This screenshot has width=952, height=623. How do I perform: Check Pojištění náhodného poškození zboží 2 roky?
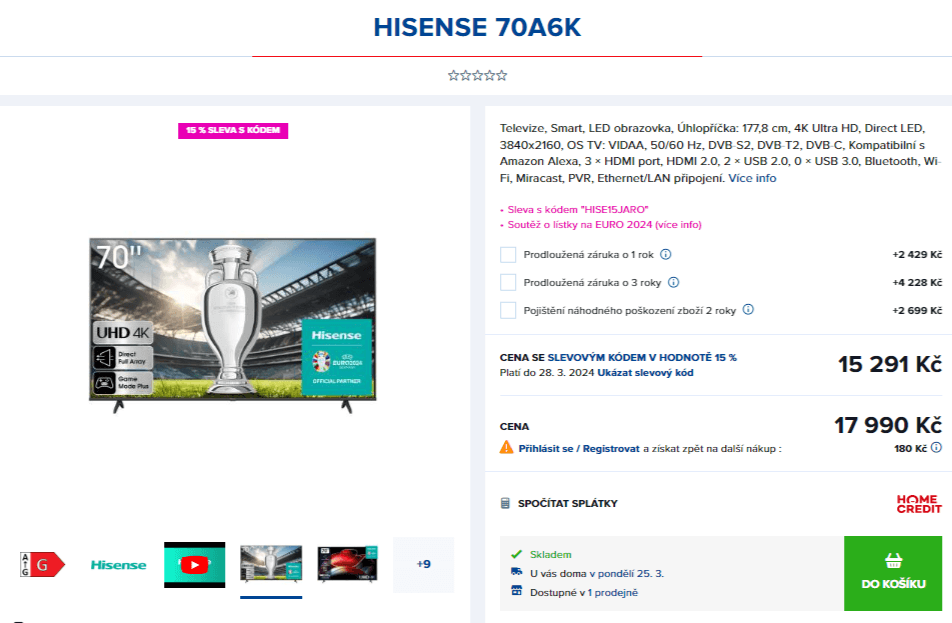[508, 310]
